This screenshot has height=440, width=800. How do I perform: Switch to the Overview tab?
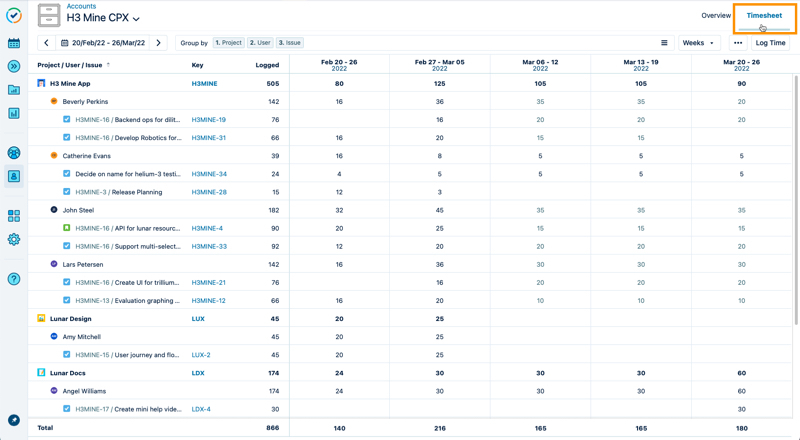(715, 16)
